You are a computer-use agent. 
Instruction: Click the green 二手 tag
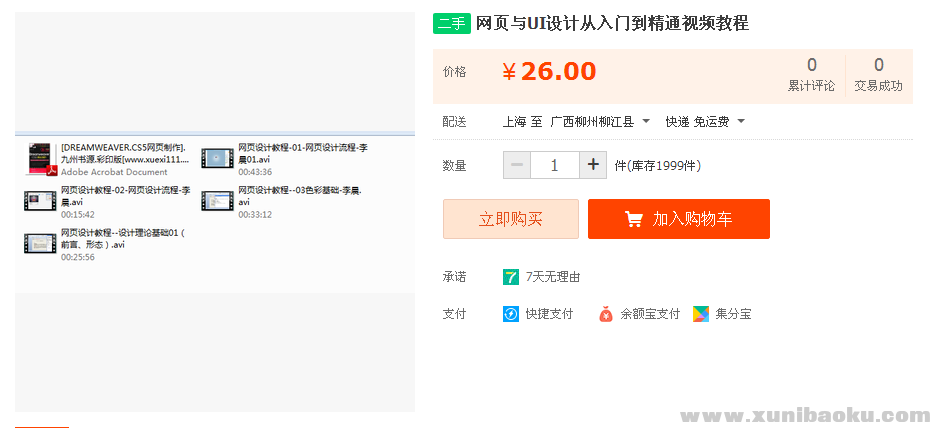pos(452,24)
